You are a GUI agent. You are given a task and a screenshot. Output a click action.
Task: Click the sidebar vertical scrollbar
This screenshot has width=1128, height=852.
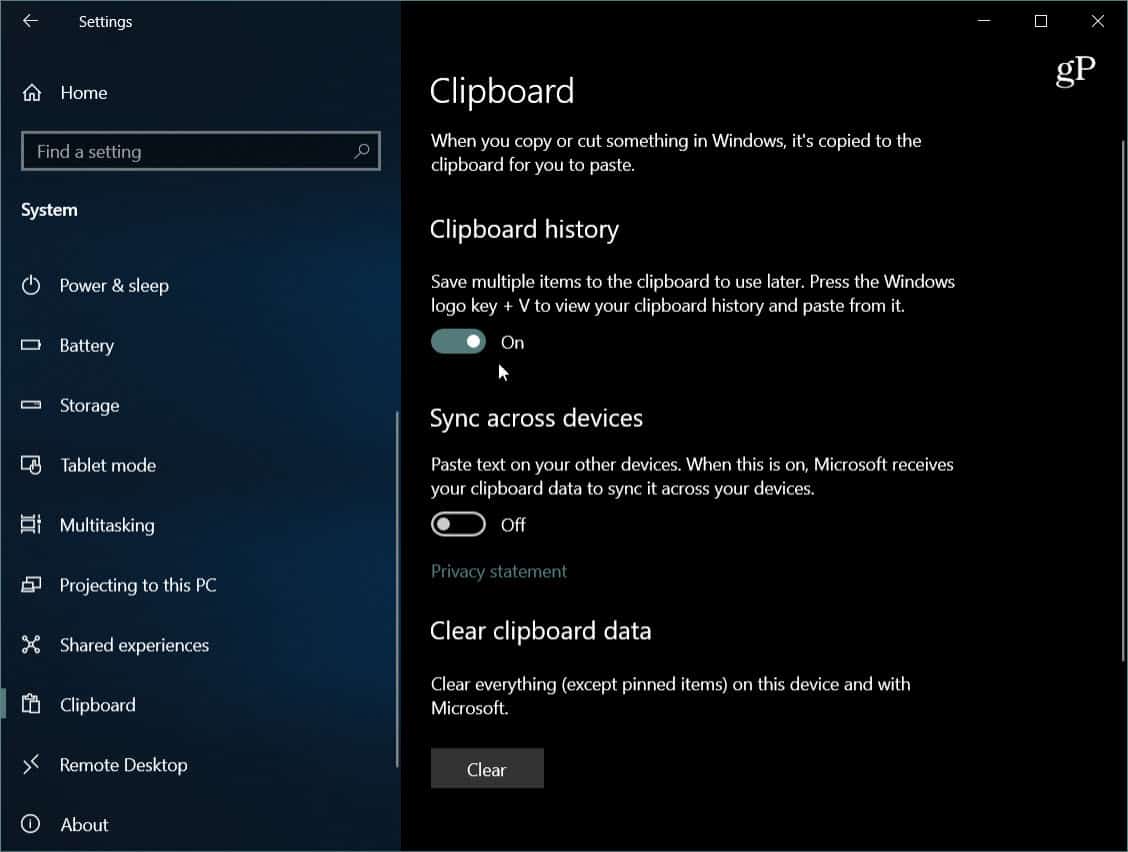[x=397, y=589]
